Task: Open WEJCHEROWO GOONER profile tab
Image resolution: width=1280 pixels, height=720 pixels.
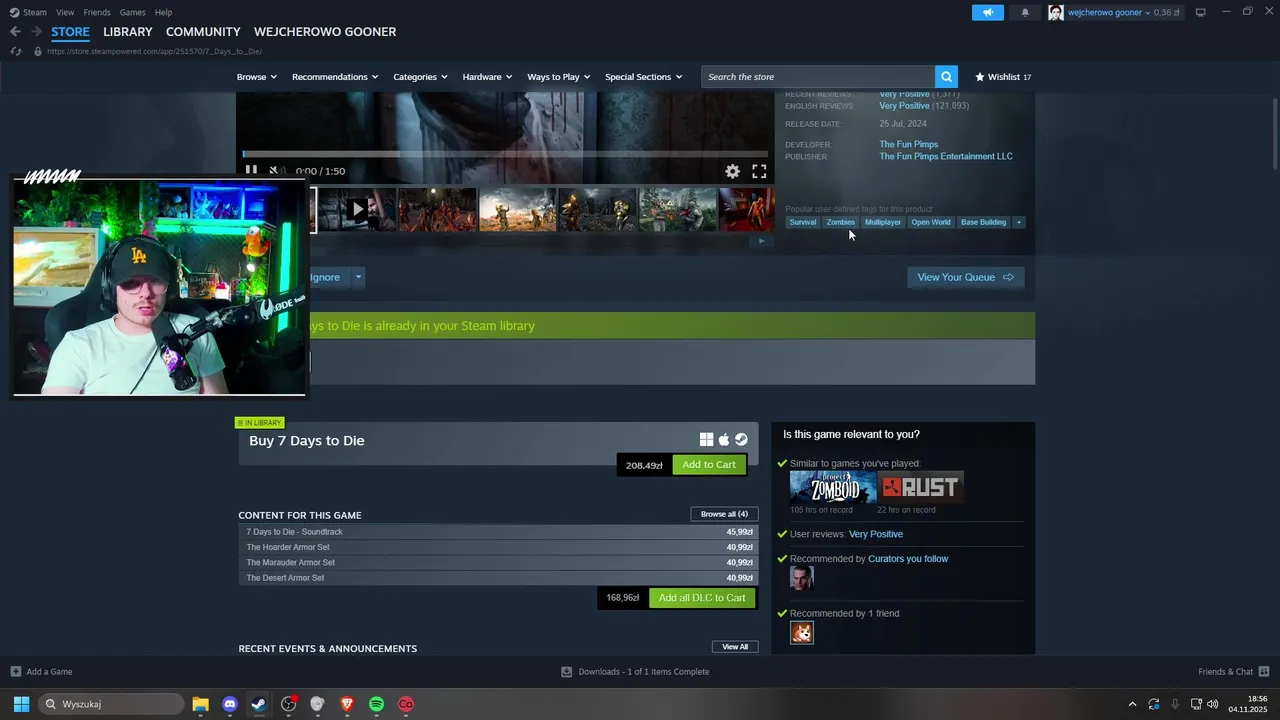Action: (325, 32)
